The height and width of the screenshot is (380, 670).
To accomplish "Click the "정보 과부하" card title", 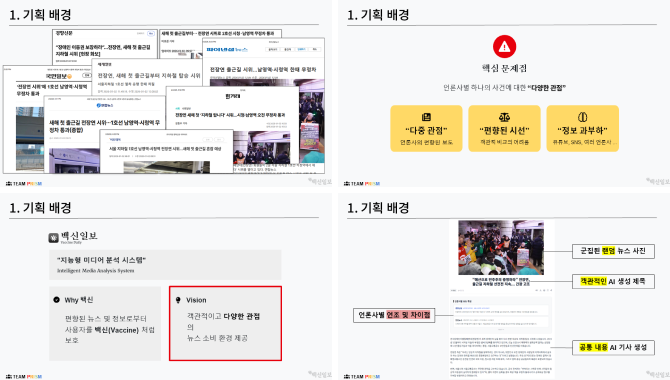I will 582,130.
